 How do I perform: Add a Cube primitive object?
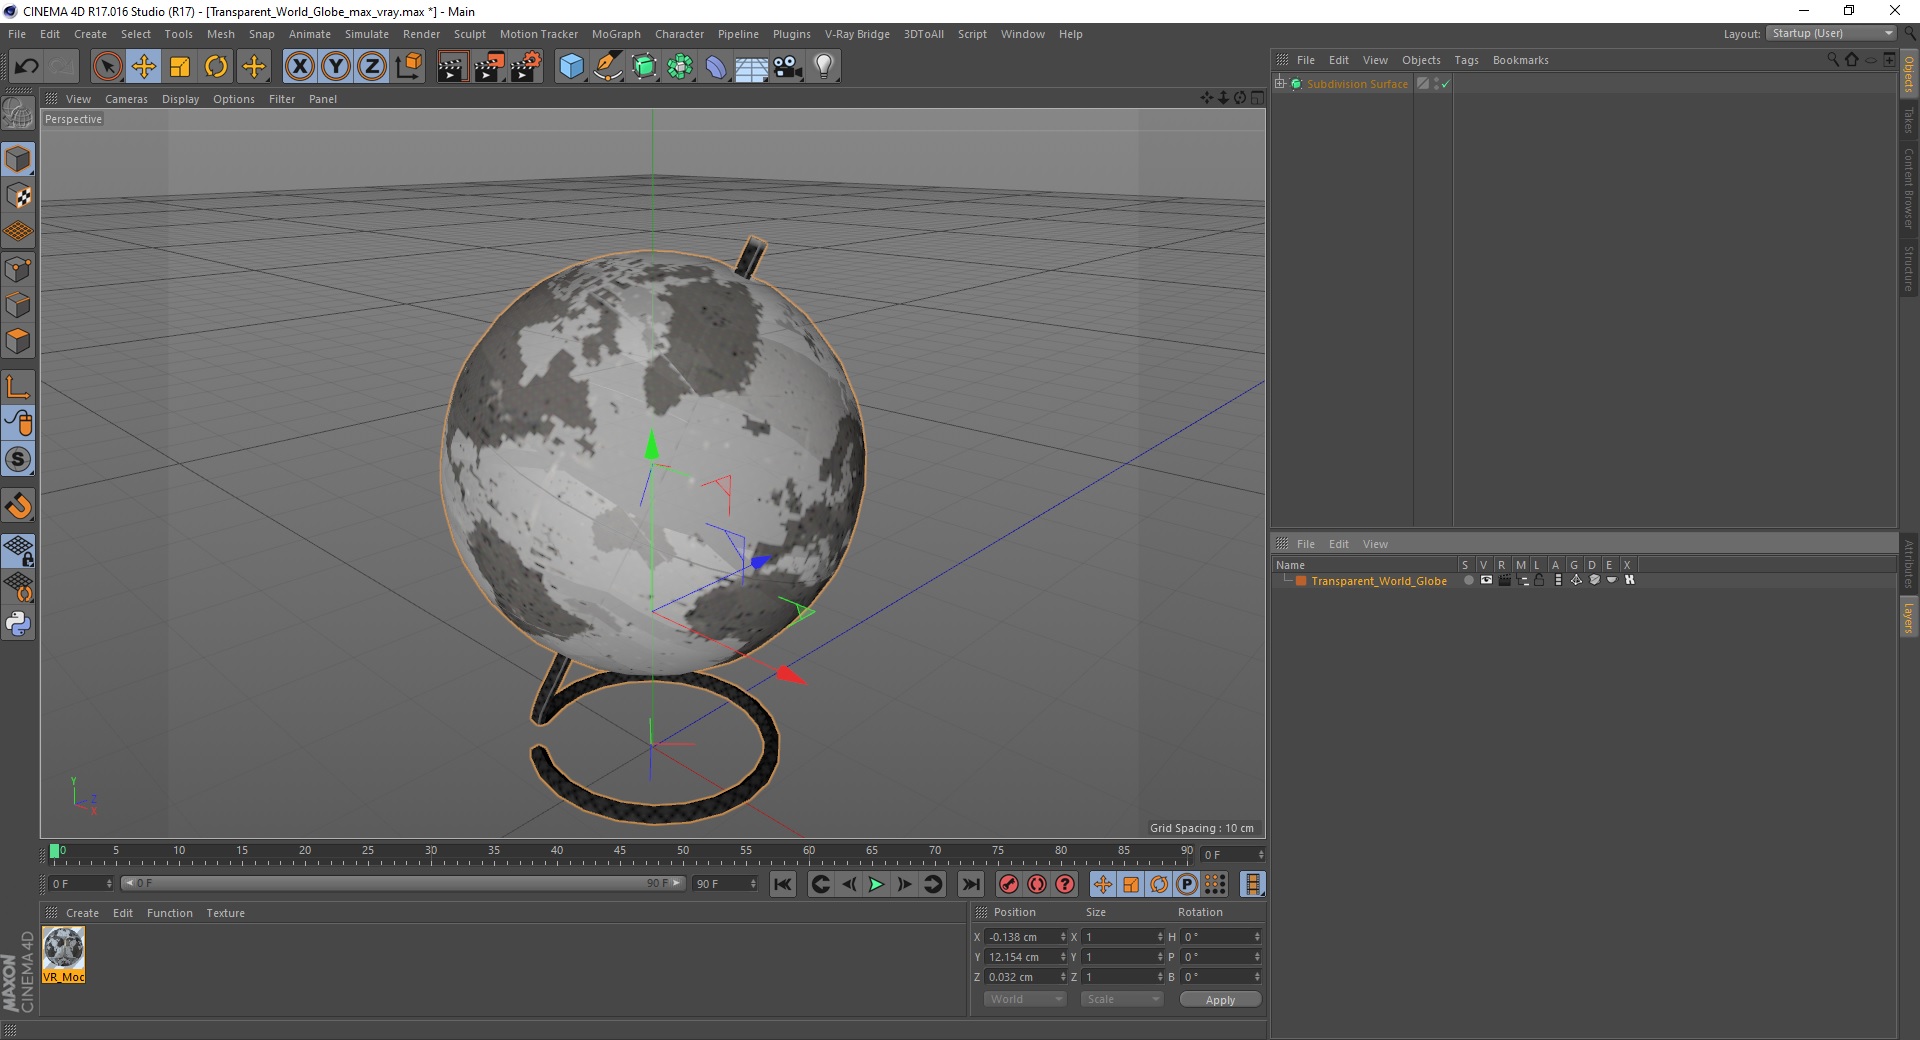tap(571, 67)
